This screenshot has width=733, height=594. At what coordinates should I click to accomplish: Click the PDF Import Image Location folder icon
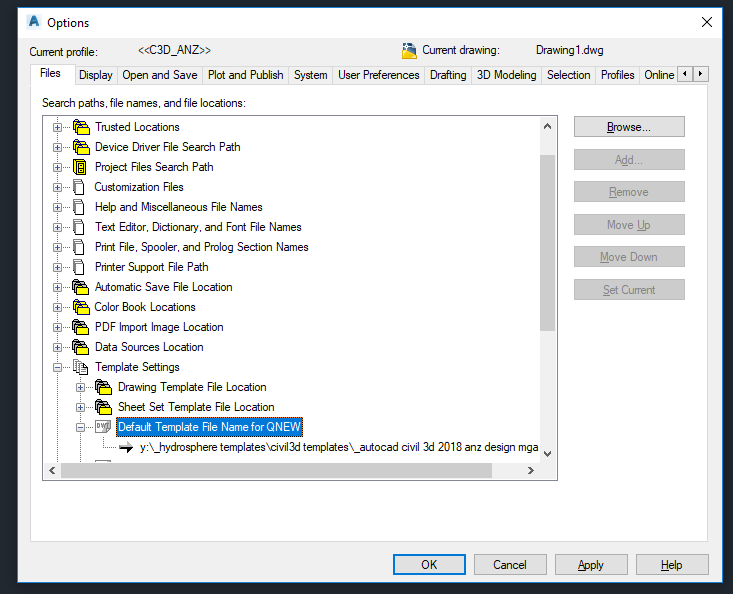click(81, 327)
